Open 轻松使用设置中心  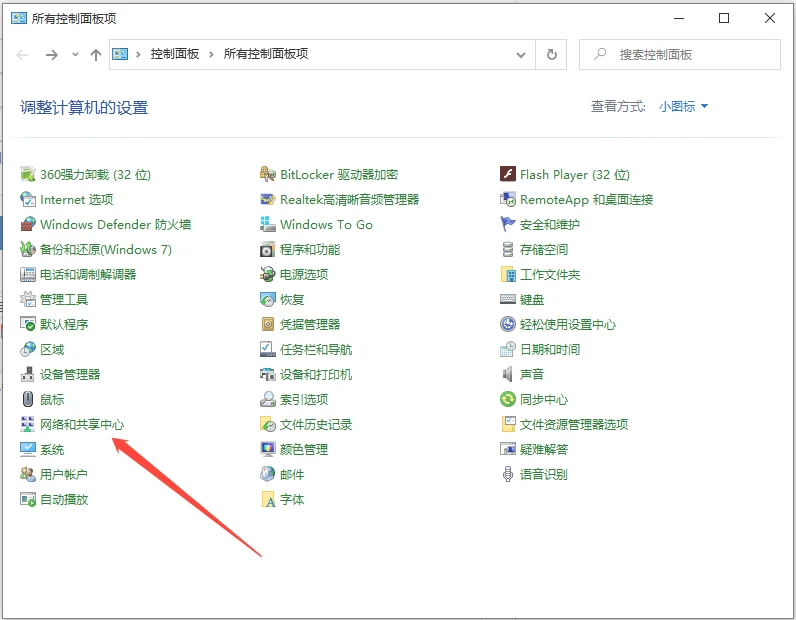568,324
